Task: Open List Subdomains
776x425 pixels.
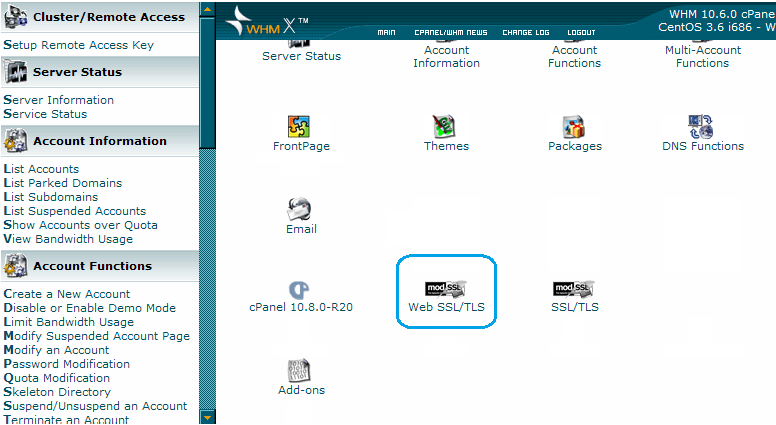Action: (50, 197)
